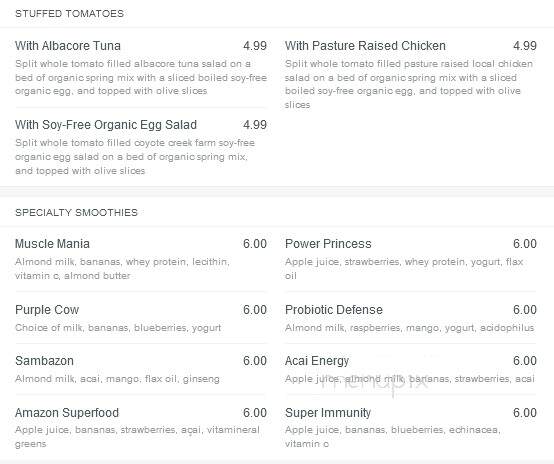
Task: Click the 6.00 price of Super Immunity
Action: coord(525,413)
